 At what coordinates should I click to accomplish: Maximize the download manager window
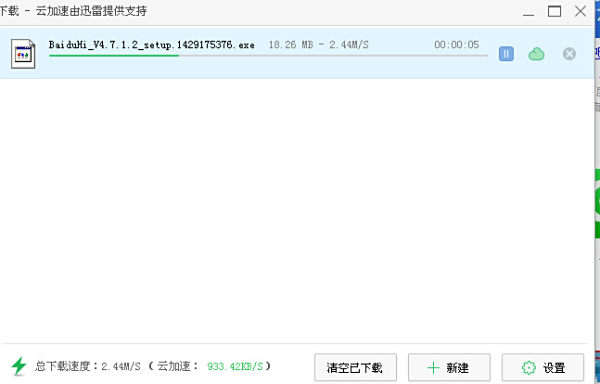[x=554, y=11]
